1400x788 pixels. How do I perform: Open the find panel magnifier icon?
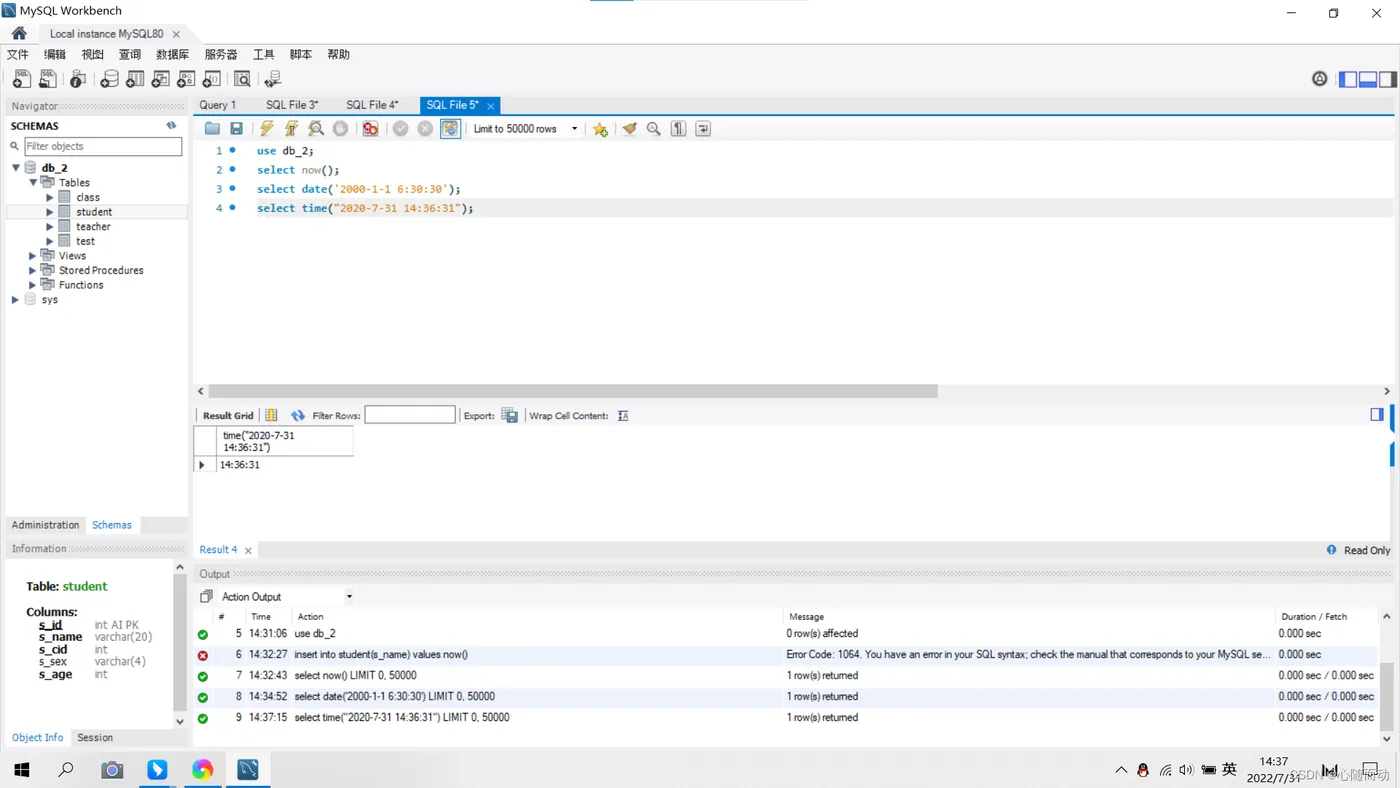point(654,129)
